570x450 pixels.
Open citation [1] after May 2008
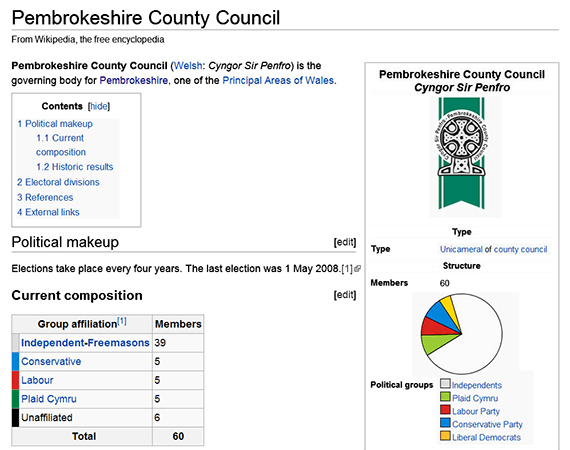[347, 269]
